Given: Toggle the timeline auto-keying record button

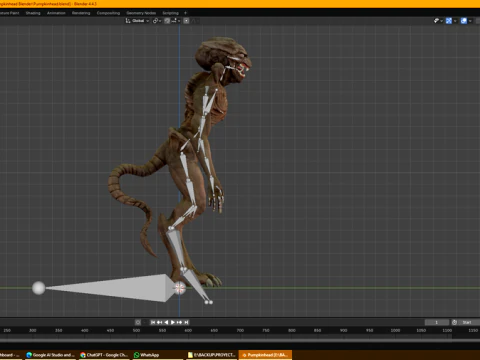Looking at the screenshot, I should click(138, 322).
